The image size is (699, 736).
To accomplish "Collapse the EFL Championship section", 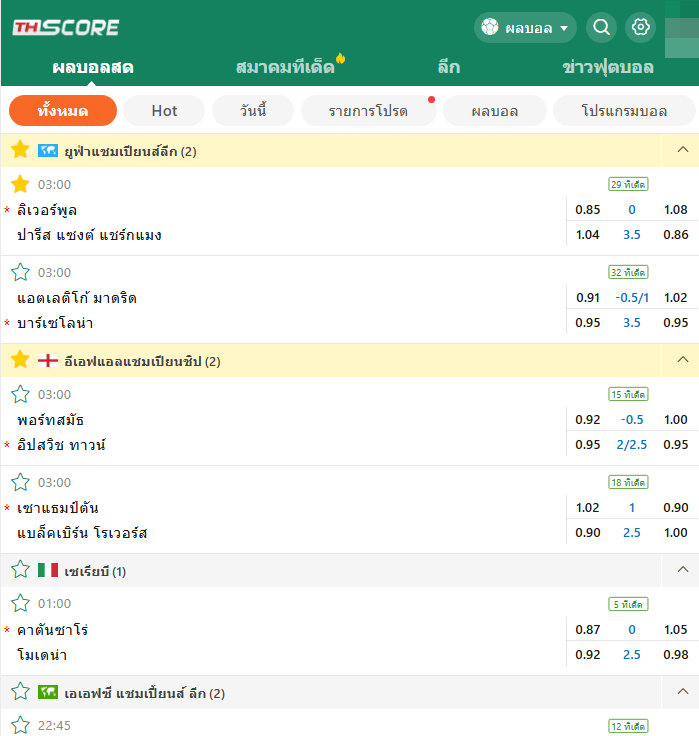I will point(683,360).
